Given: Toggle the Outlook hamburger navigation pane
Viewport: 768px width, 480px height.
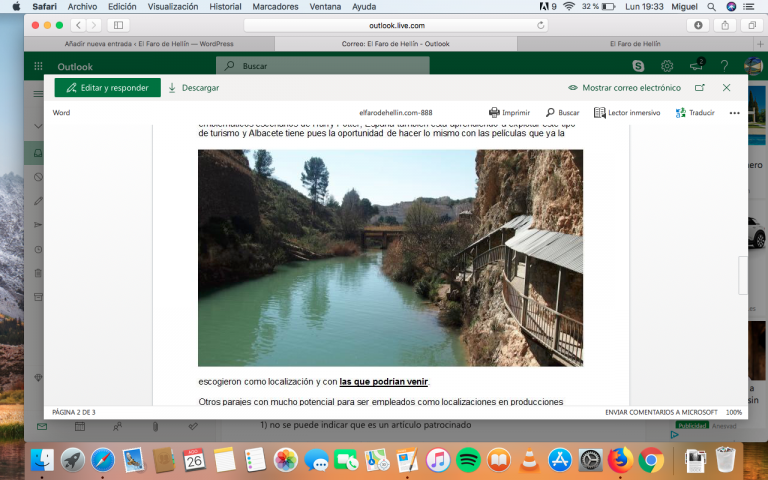Looking at the screenshot, I should point(38,94).
